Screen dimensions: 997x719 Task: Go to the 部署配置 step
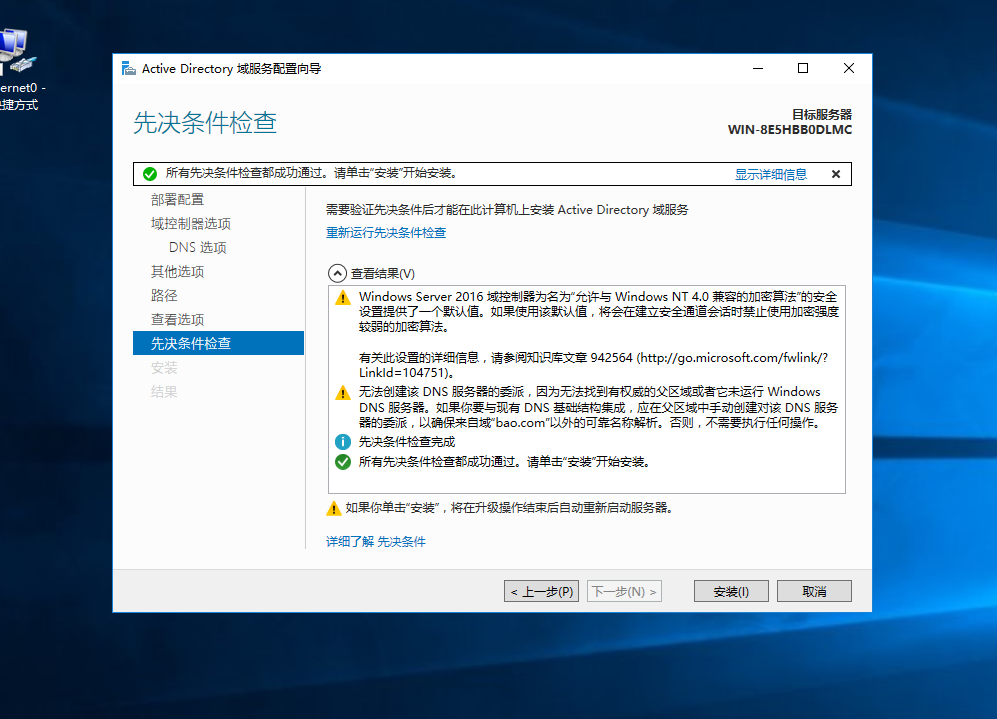177,200
